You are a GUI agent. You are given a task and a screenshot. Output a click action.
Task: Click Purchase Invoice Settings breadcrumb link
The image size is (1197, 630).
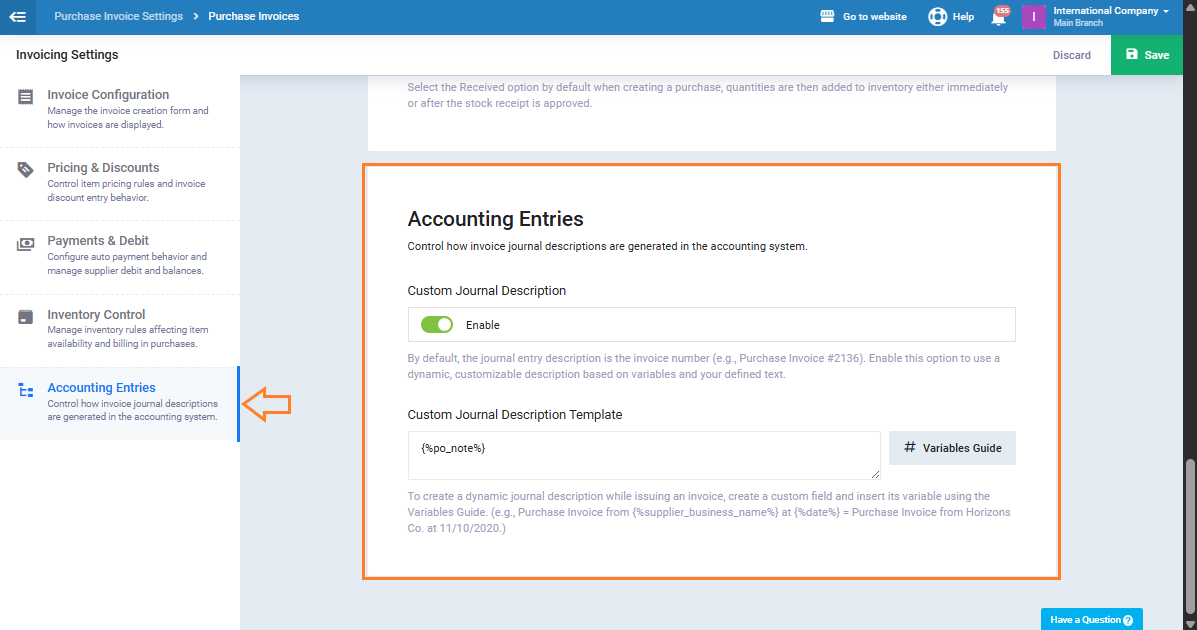118,17
